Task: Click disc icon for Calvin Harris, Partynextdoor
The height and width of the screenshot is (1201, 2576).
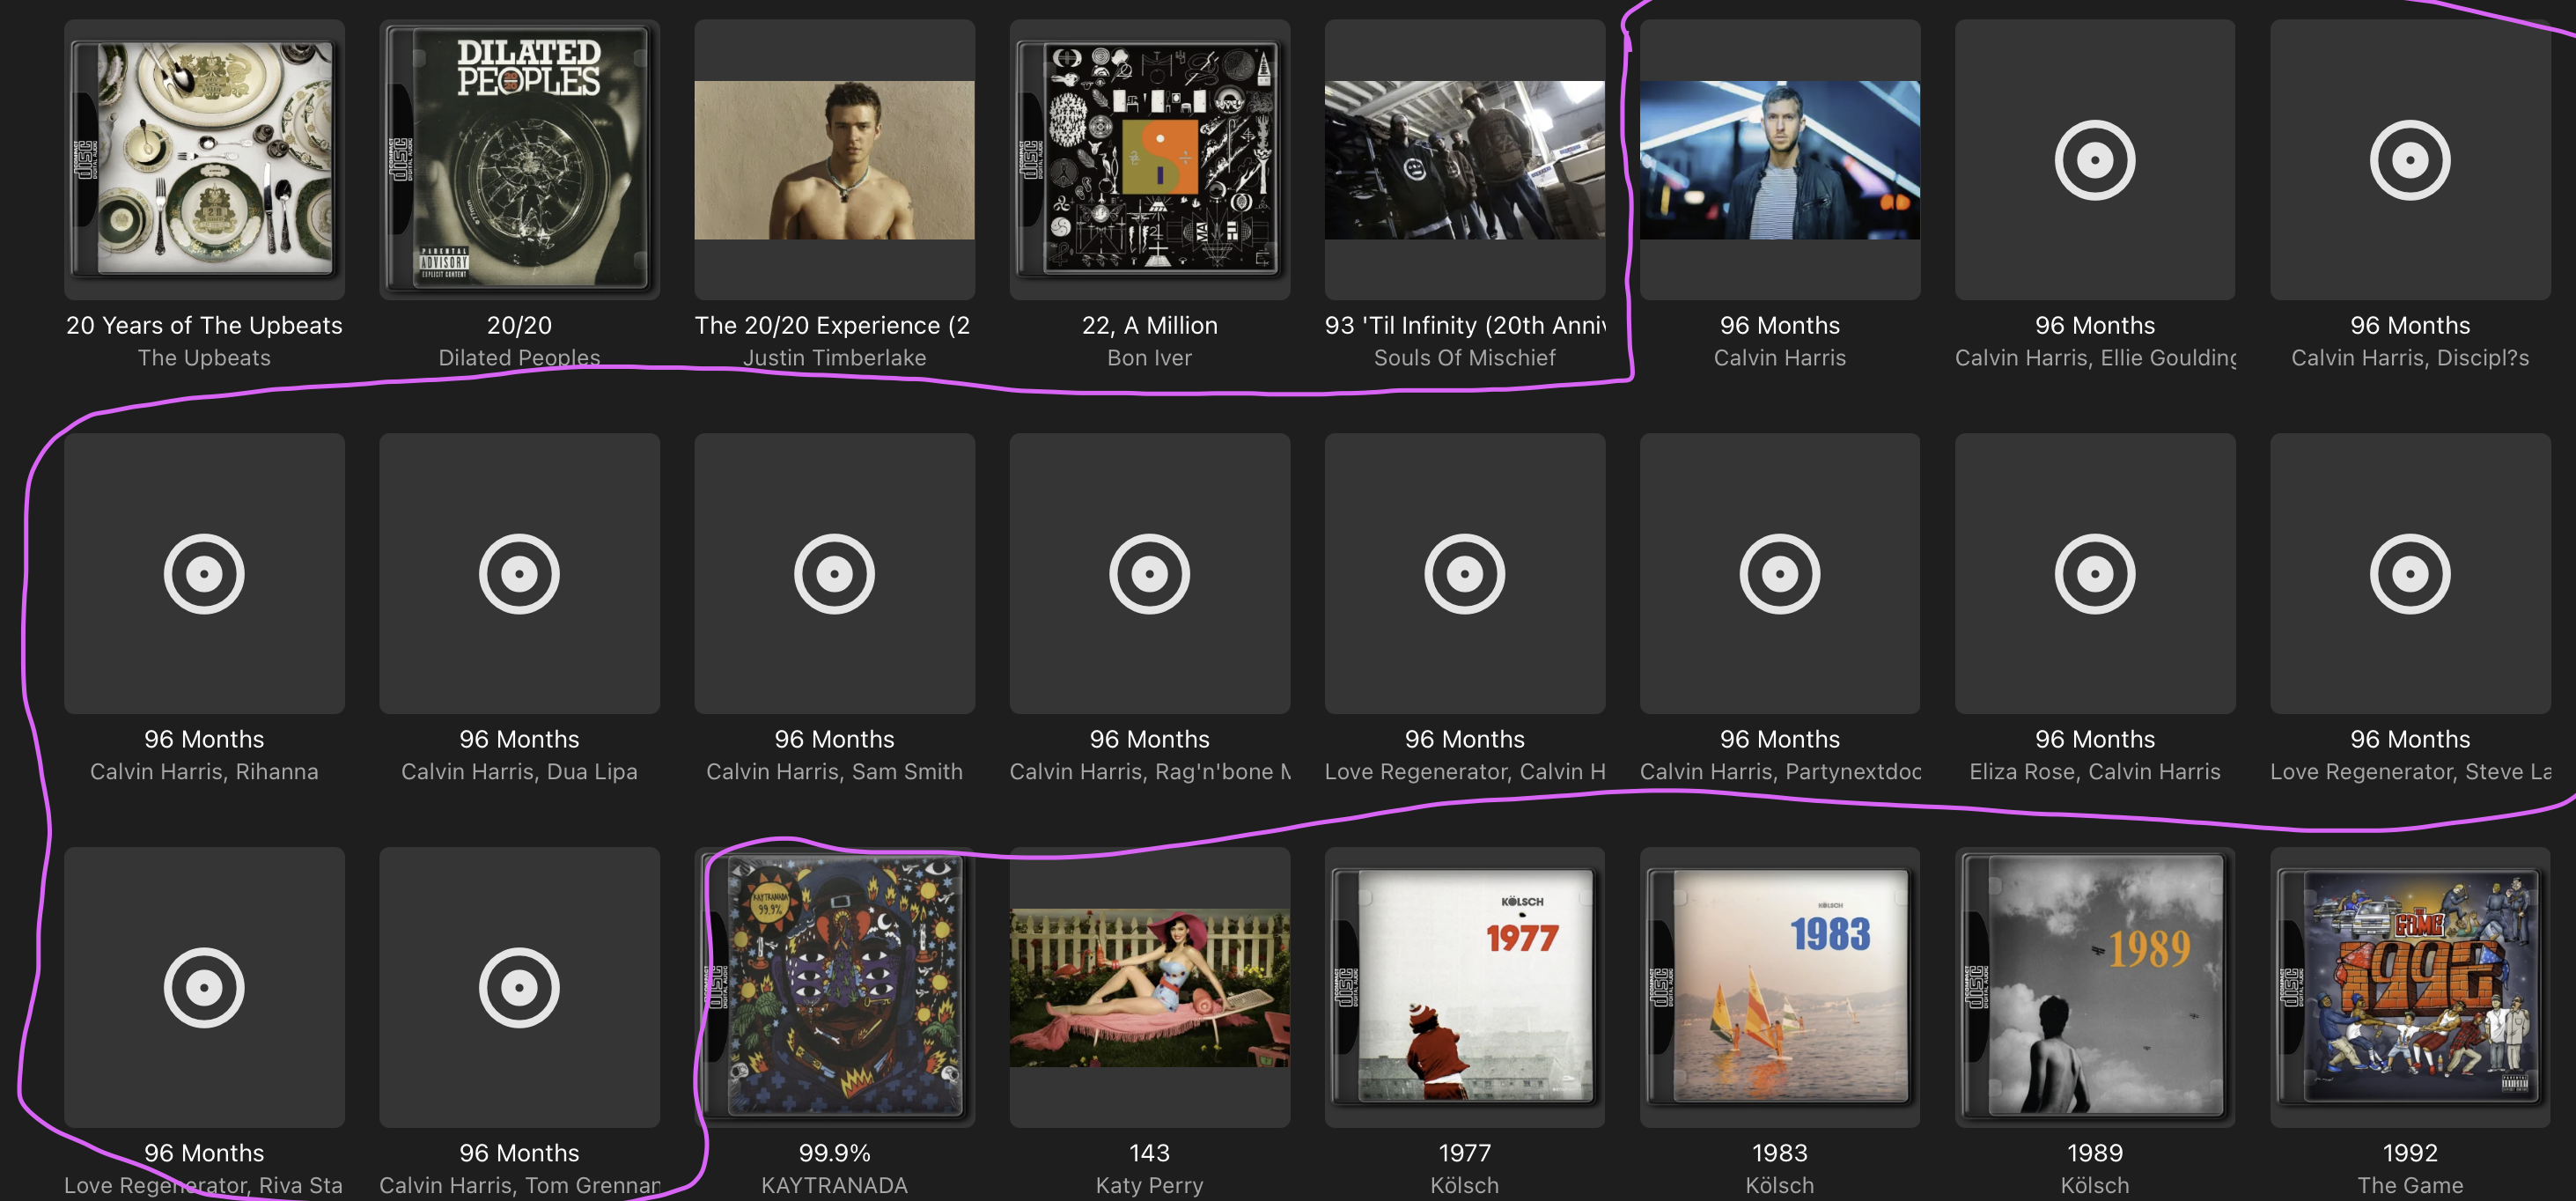Action: click(x=1779, y=573)
